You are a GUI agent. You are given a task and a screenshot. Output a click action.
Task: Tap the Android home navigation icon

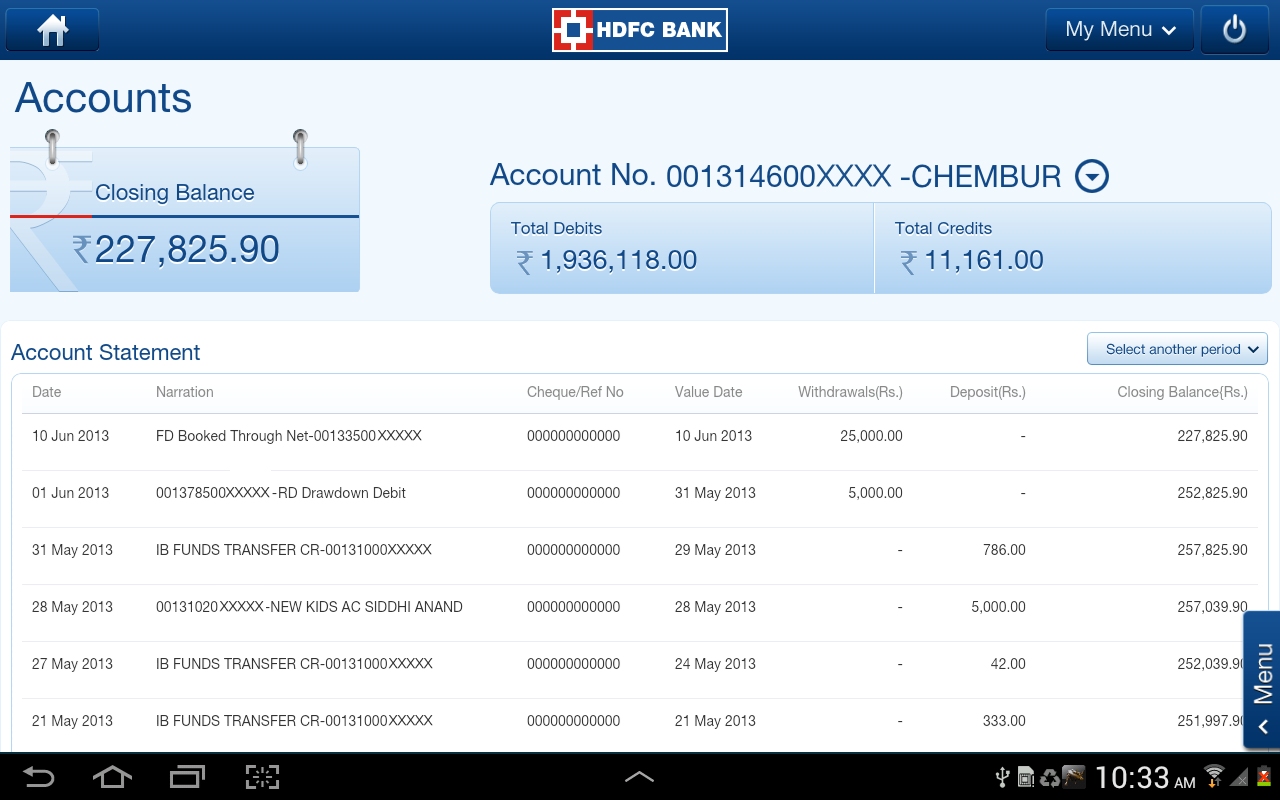click(x=112, y=777)
